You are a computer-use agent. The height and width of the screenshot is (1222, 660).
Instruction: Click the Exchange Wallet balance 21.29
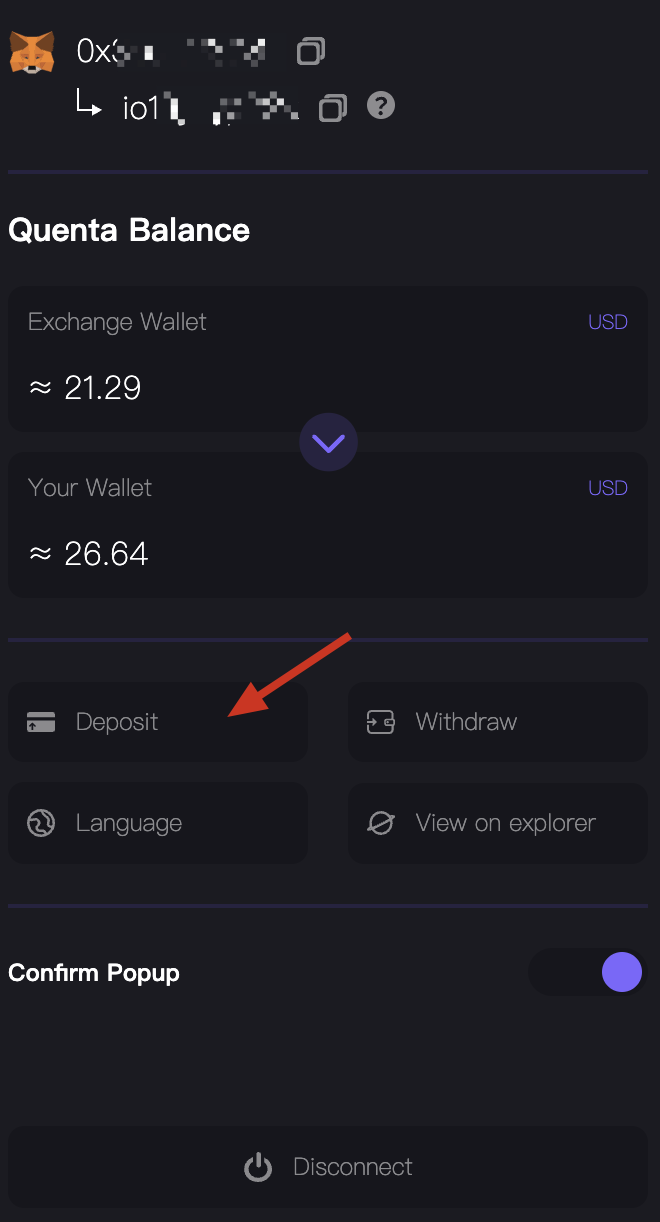point(102,387)
